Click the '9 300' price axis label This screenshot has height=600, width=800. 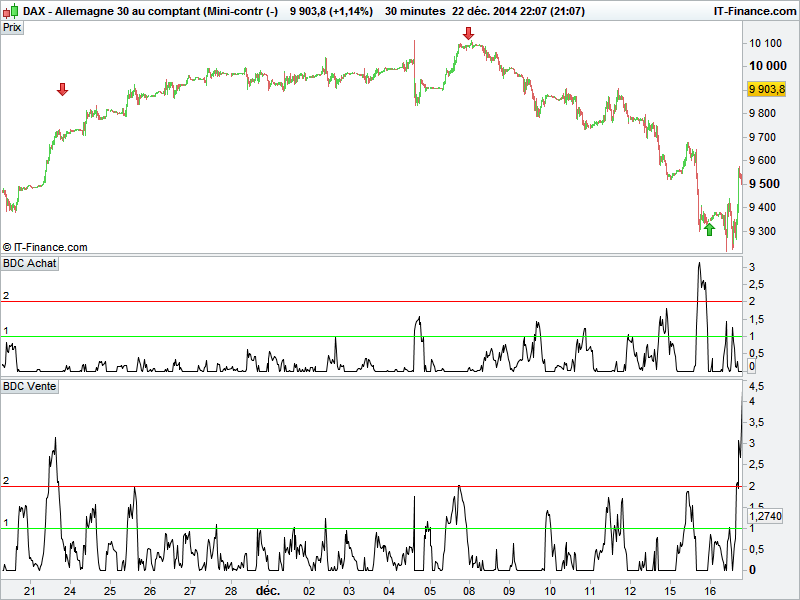(x=762, y=231)
